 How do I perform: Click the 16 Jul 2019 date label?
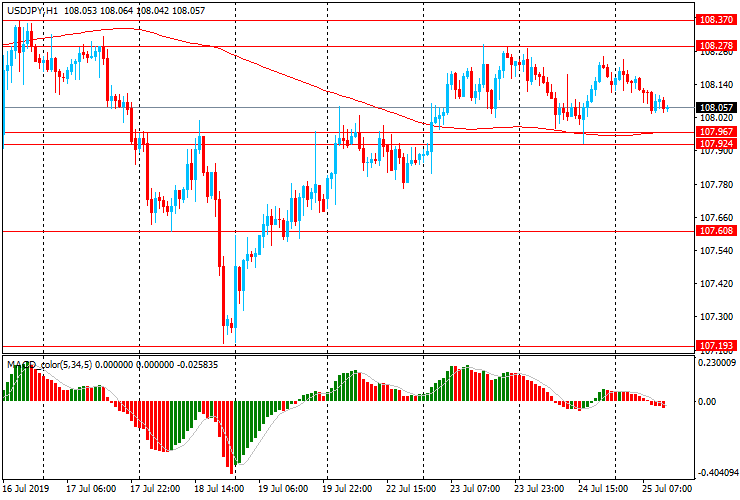click(x=26, y=488)
